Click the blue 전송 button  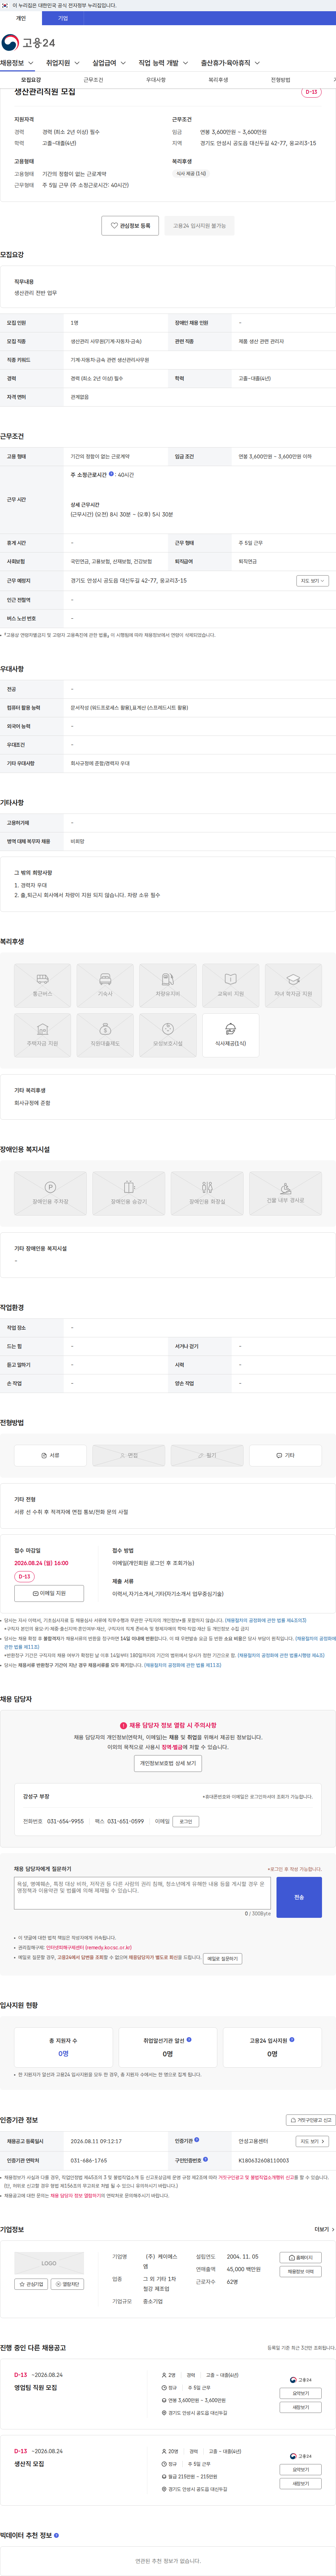tap(299, 1897)
